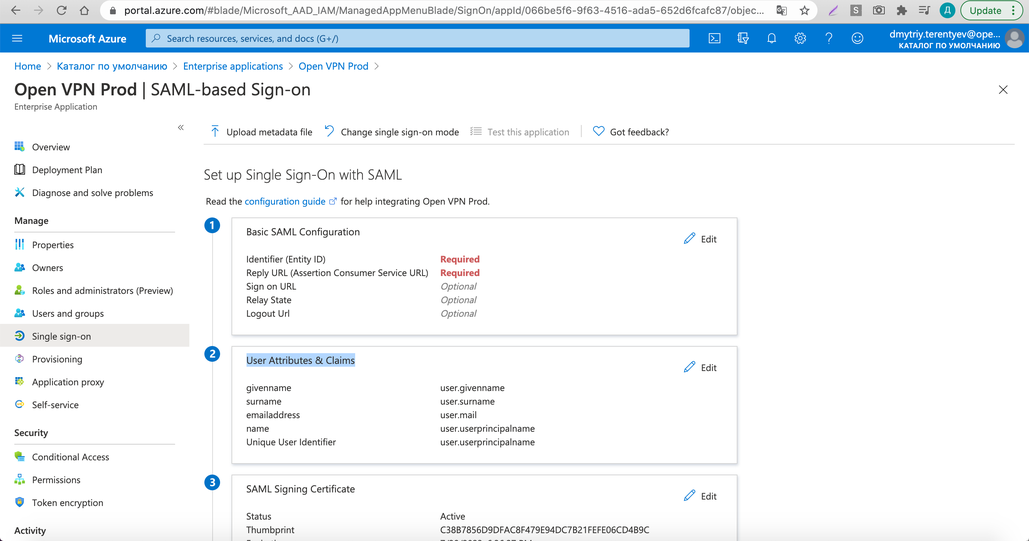Screen dimensions: 1029x541
Task: Open Permissions under Security
Action: pos(56,480)
